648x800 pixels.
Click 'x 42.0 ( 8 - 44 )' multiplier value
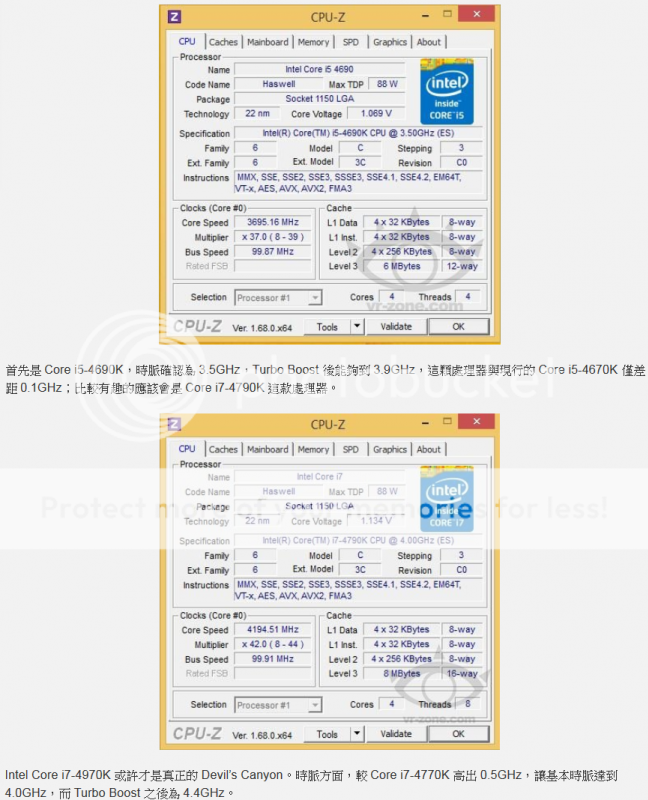click(x=273, y=644)
